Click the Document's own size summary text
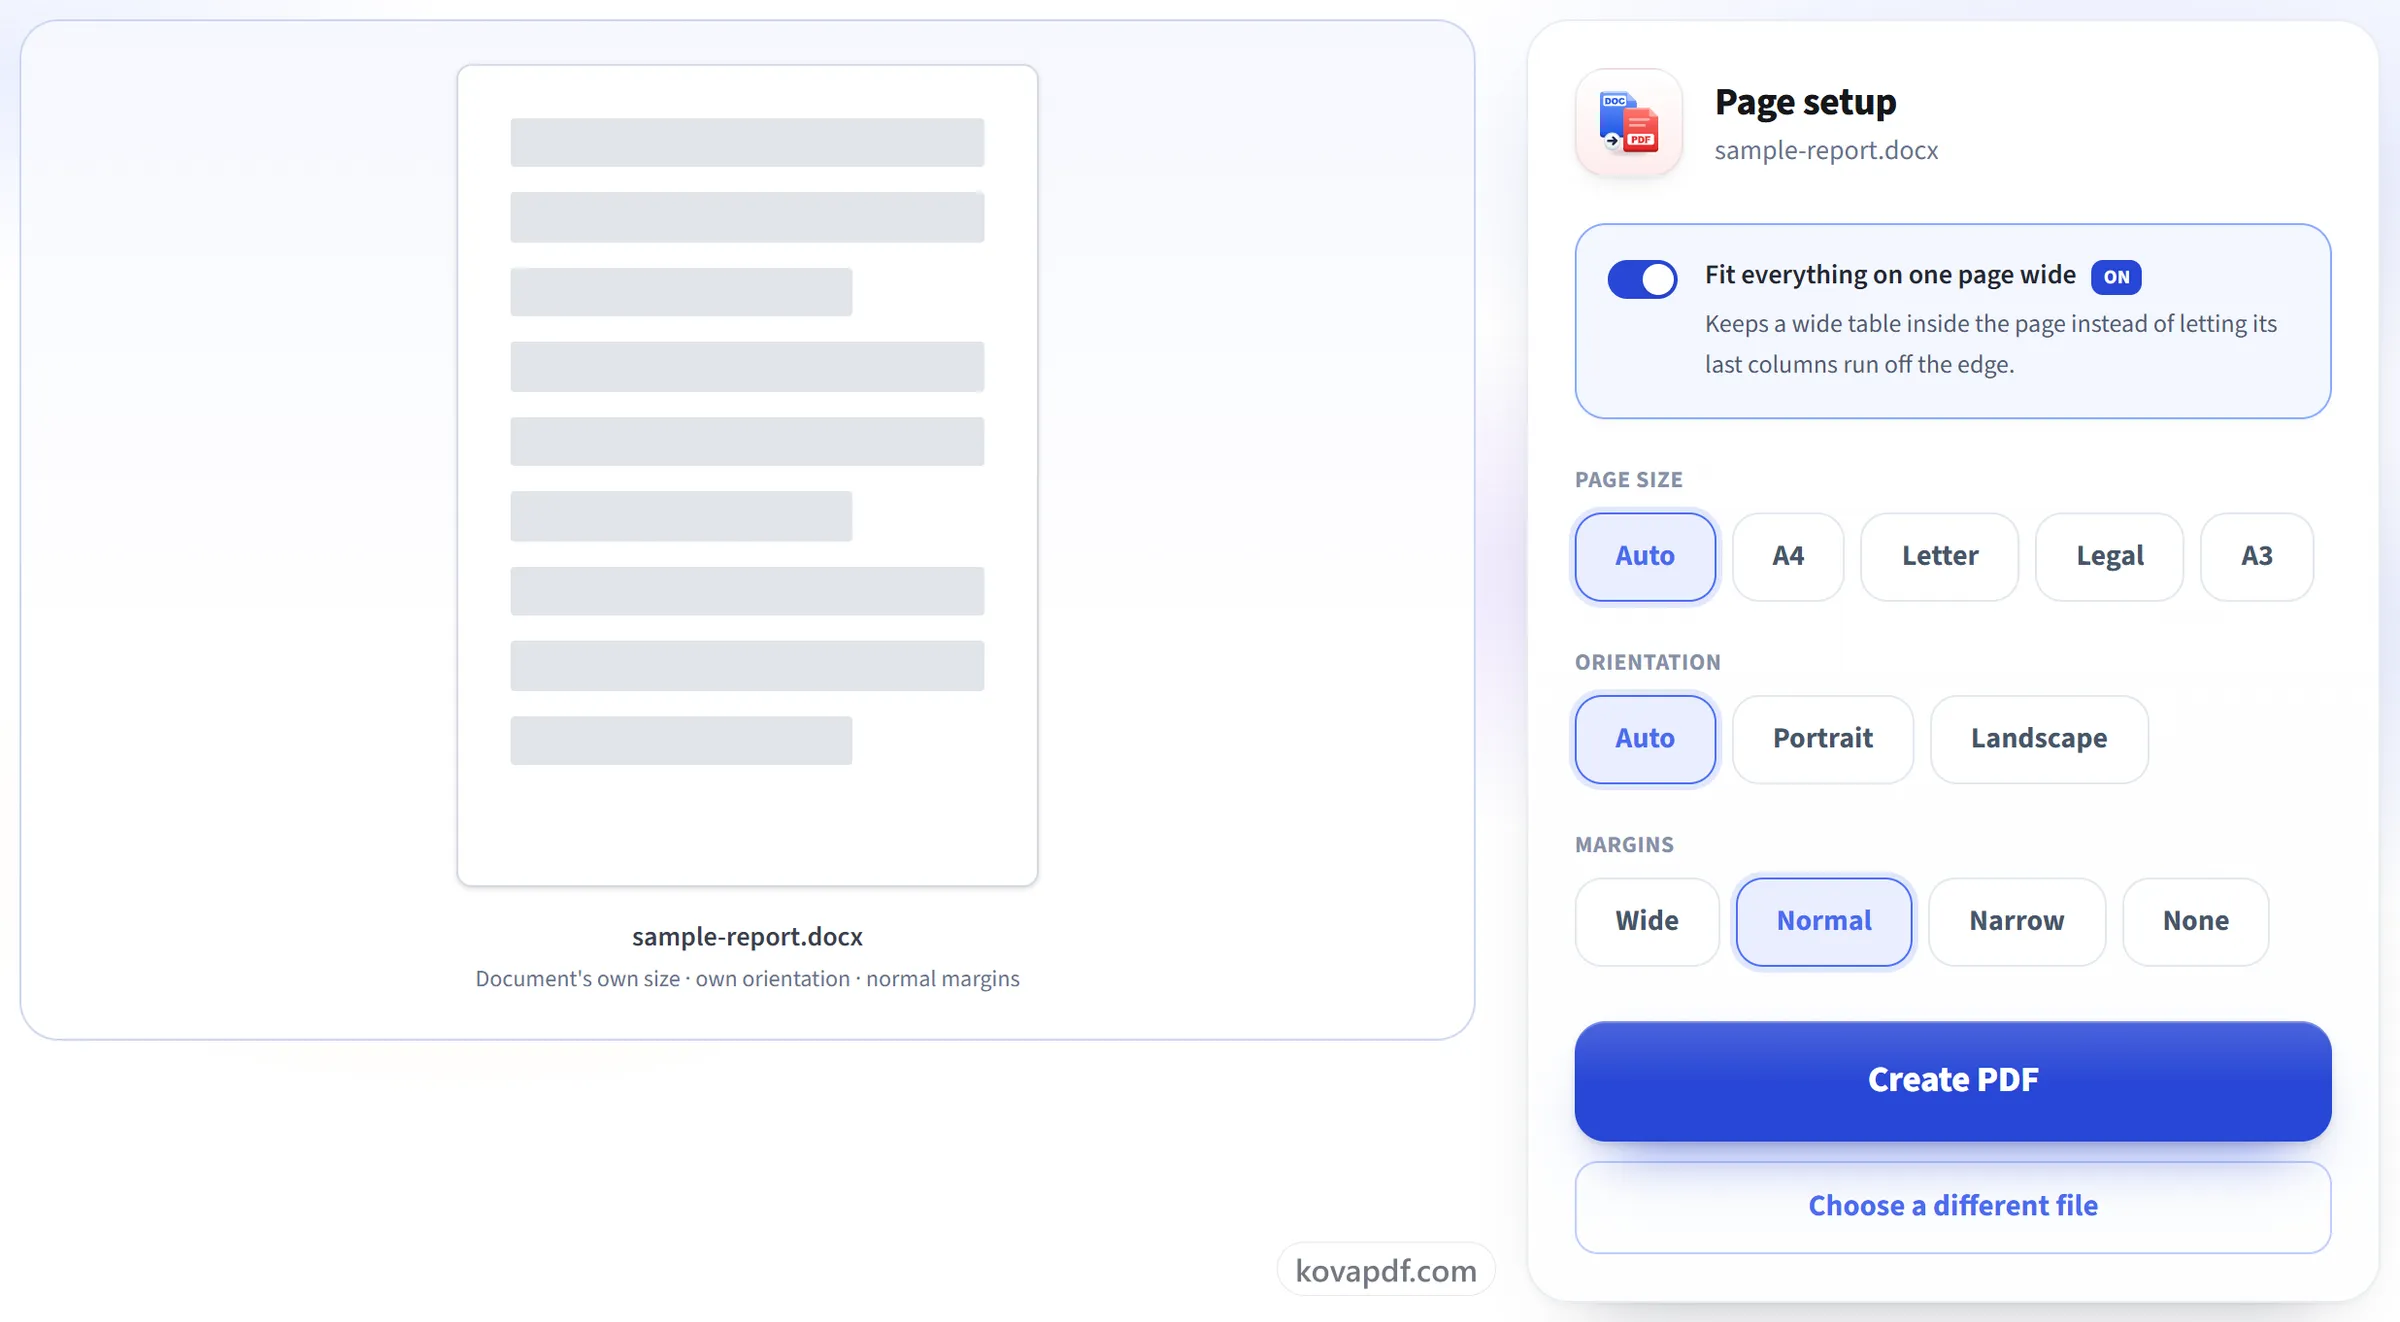This screenshot has height=1322, width=2400. (x=747, y=978)
